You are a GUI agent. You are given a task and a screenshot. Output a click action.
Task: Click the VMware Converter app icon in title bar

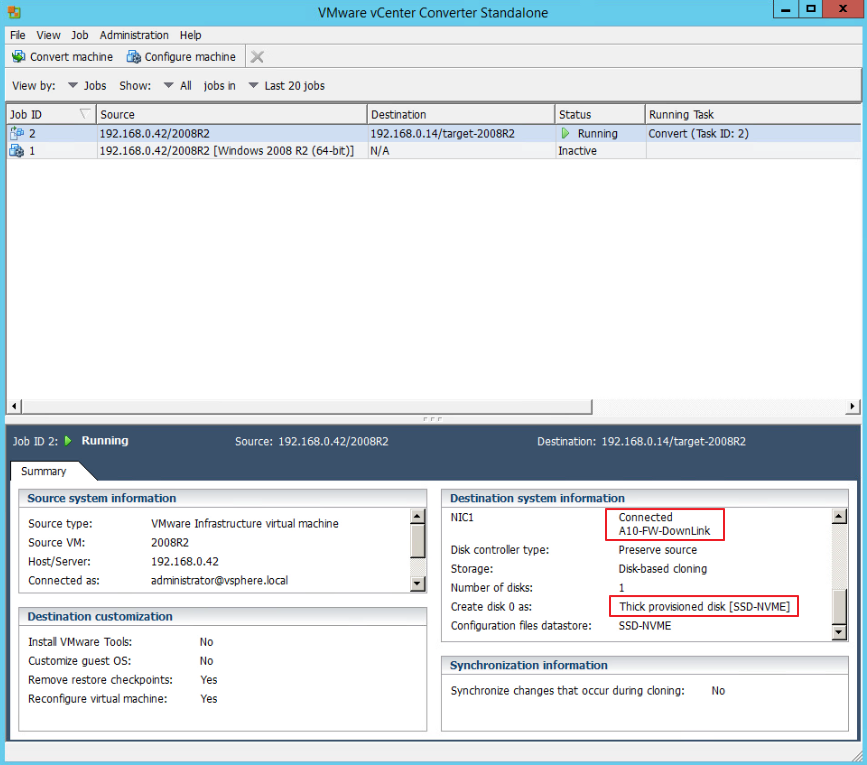[14, 12]
